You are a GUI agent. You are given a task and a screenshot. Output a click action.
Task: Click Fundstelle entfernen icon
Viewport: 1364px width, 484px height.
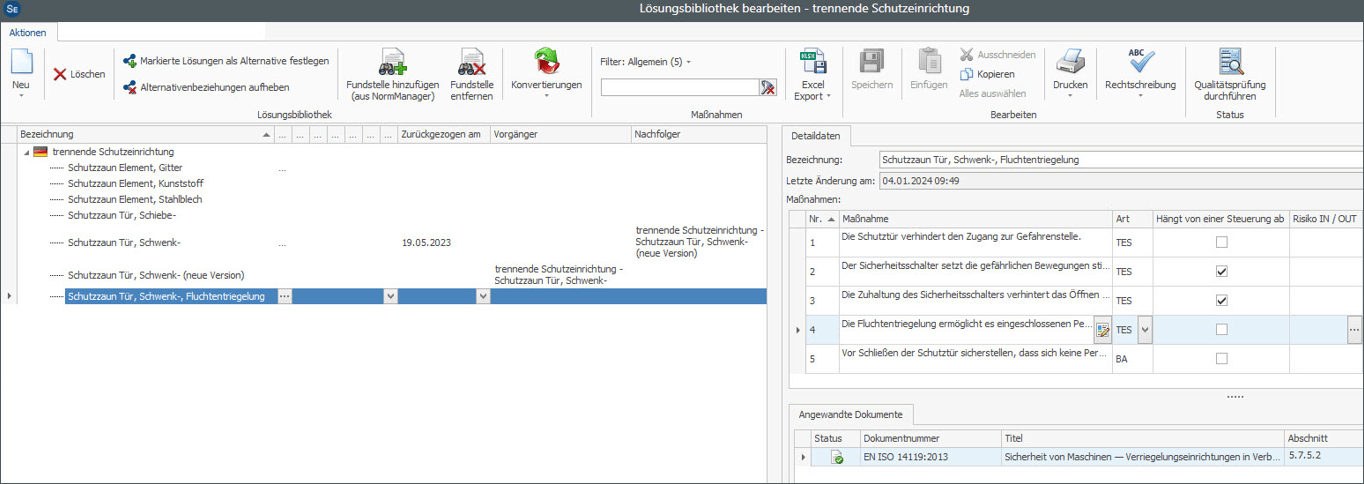coord(471,63)
